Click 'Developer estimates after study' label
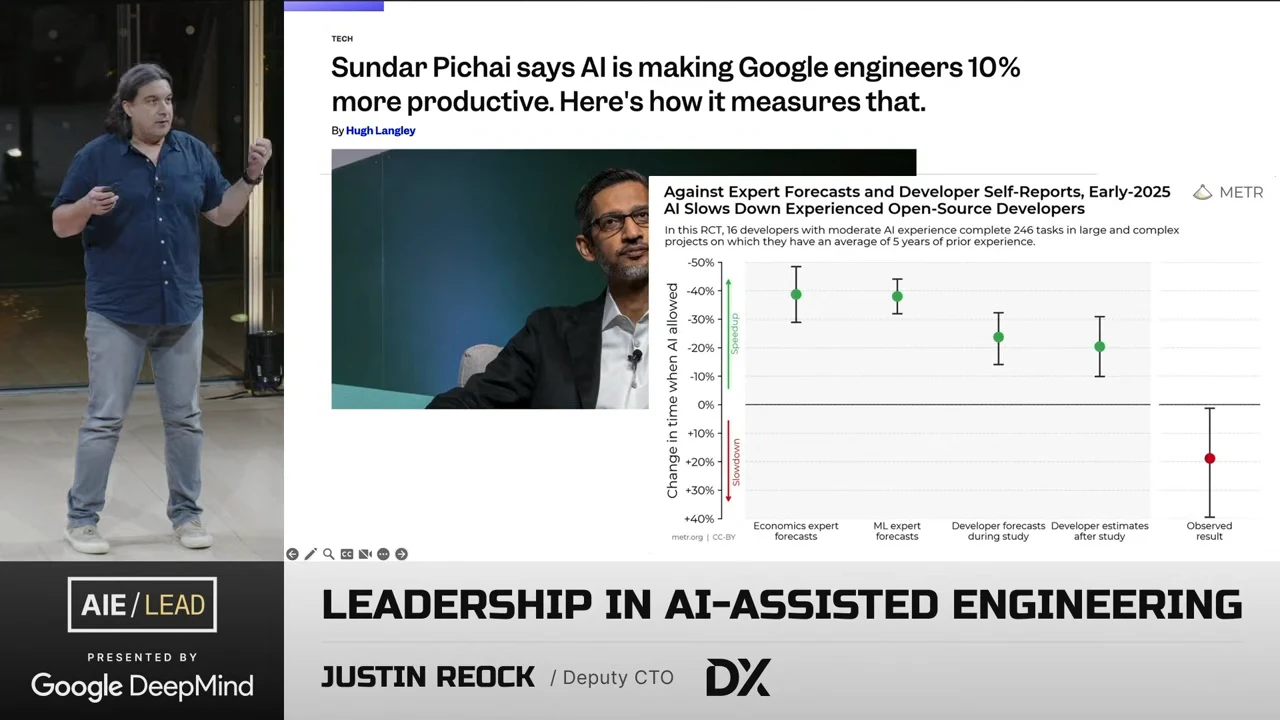Viewport: 1280px width, 720px height. (x=1099, y=531)
